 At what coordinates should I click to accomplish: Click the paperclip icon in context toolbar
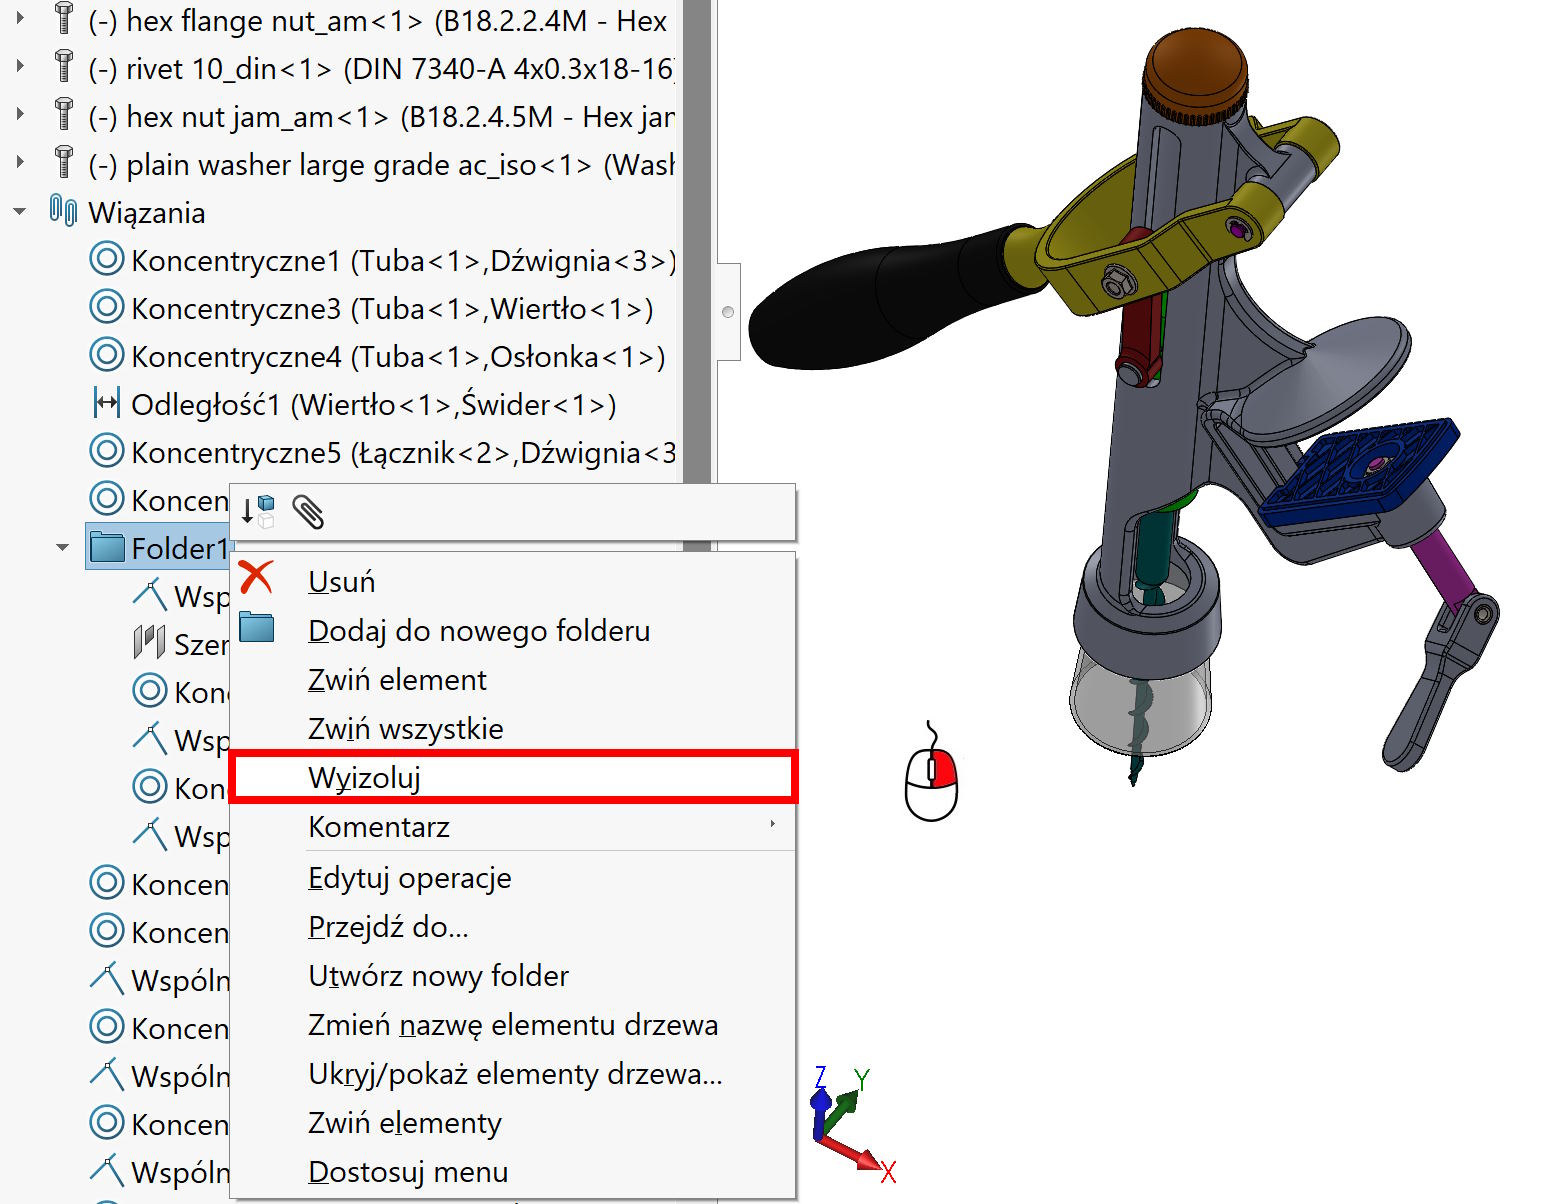308,512
